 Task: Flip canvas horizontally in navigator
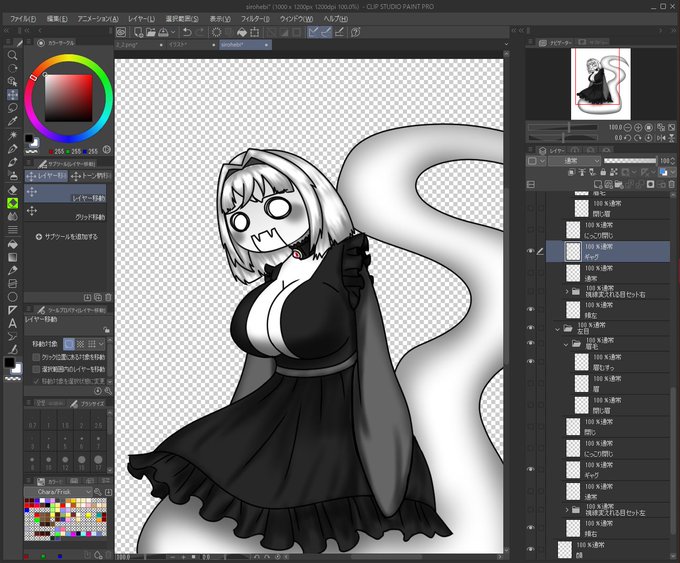[x=661, y=138]
